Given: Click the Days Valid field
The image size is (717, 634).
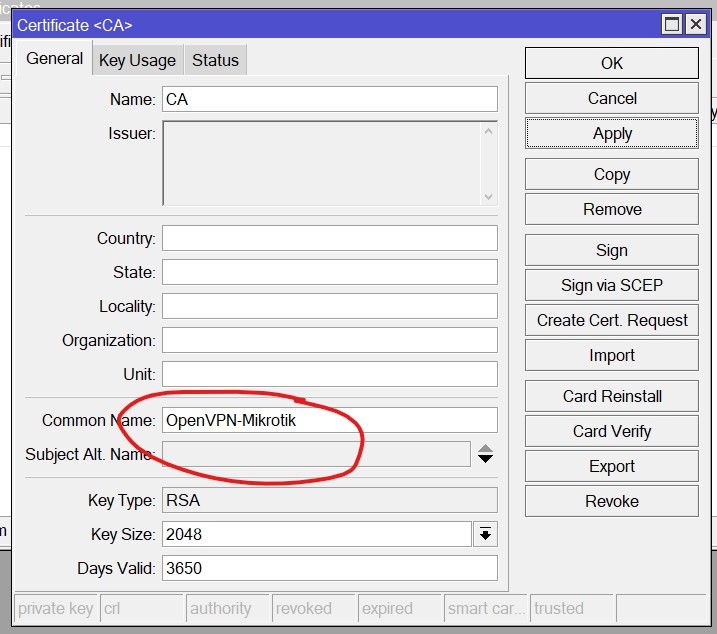Looking at the screenshot, I should [329, 568].
